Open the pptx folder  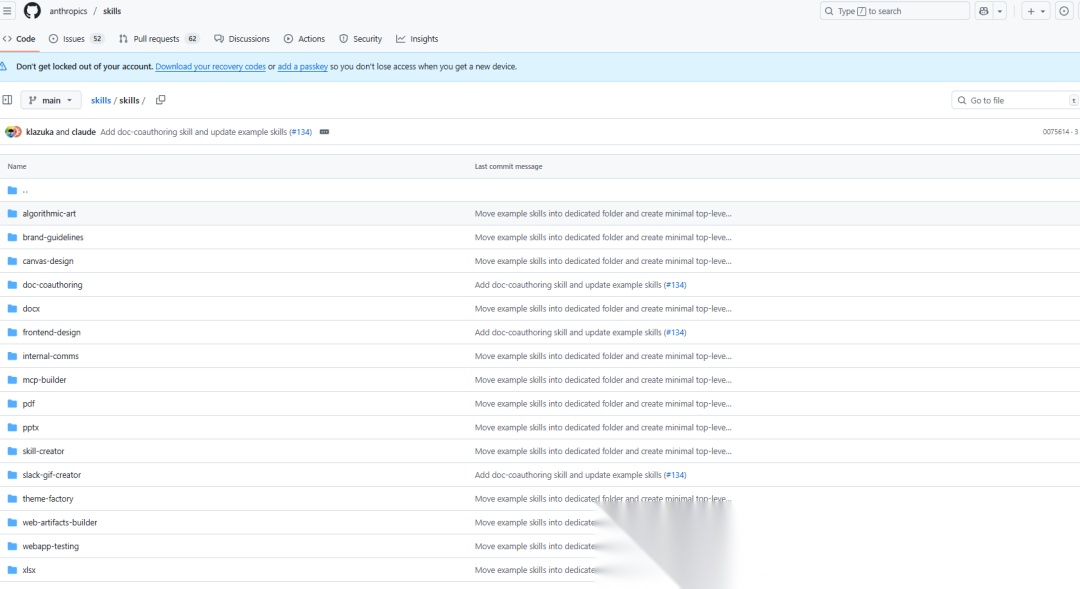(x=30, y=427)
